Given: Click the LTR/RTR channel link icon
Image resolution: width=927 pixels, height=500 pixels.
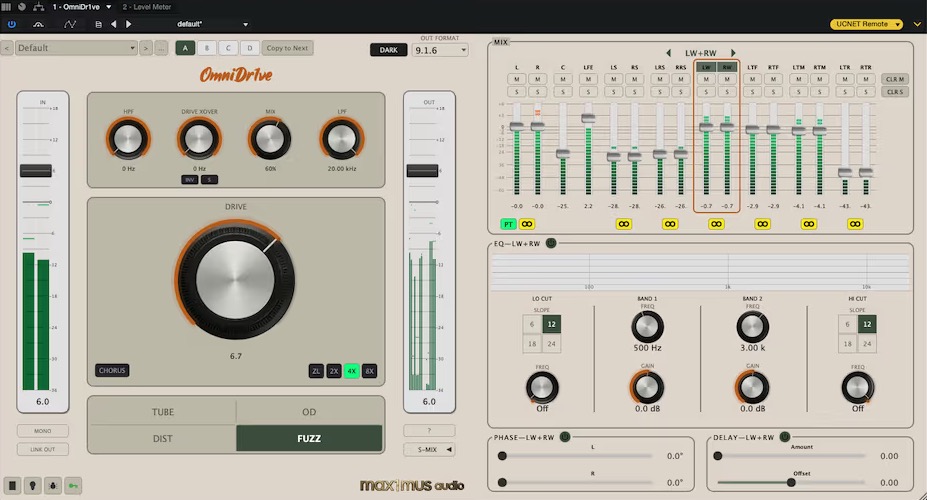Looking at the screenshot, I should [x=855, y=224].
